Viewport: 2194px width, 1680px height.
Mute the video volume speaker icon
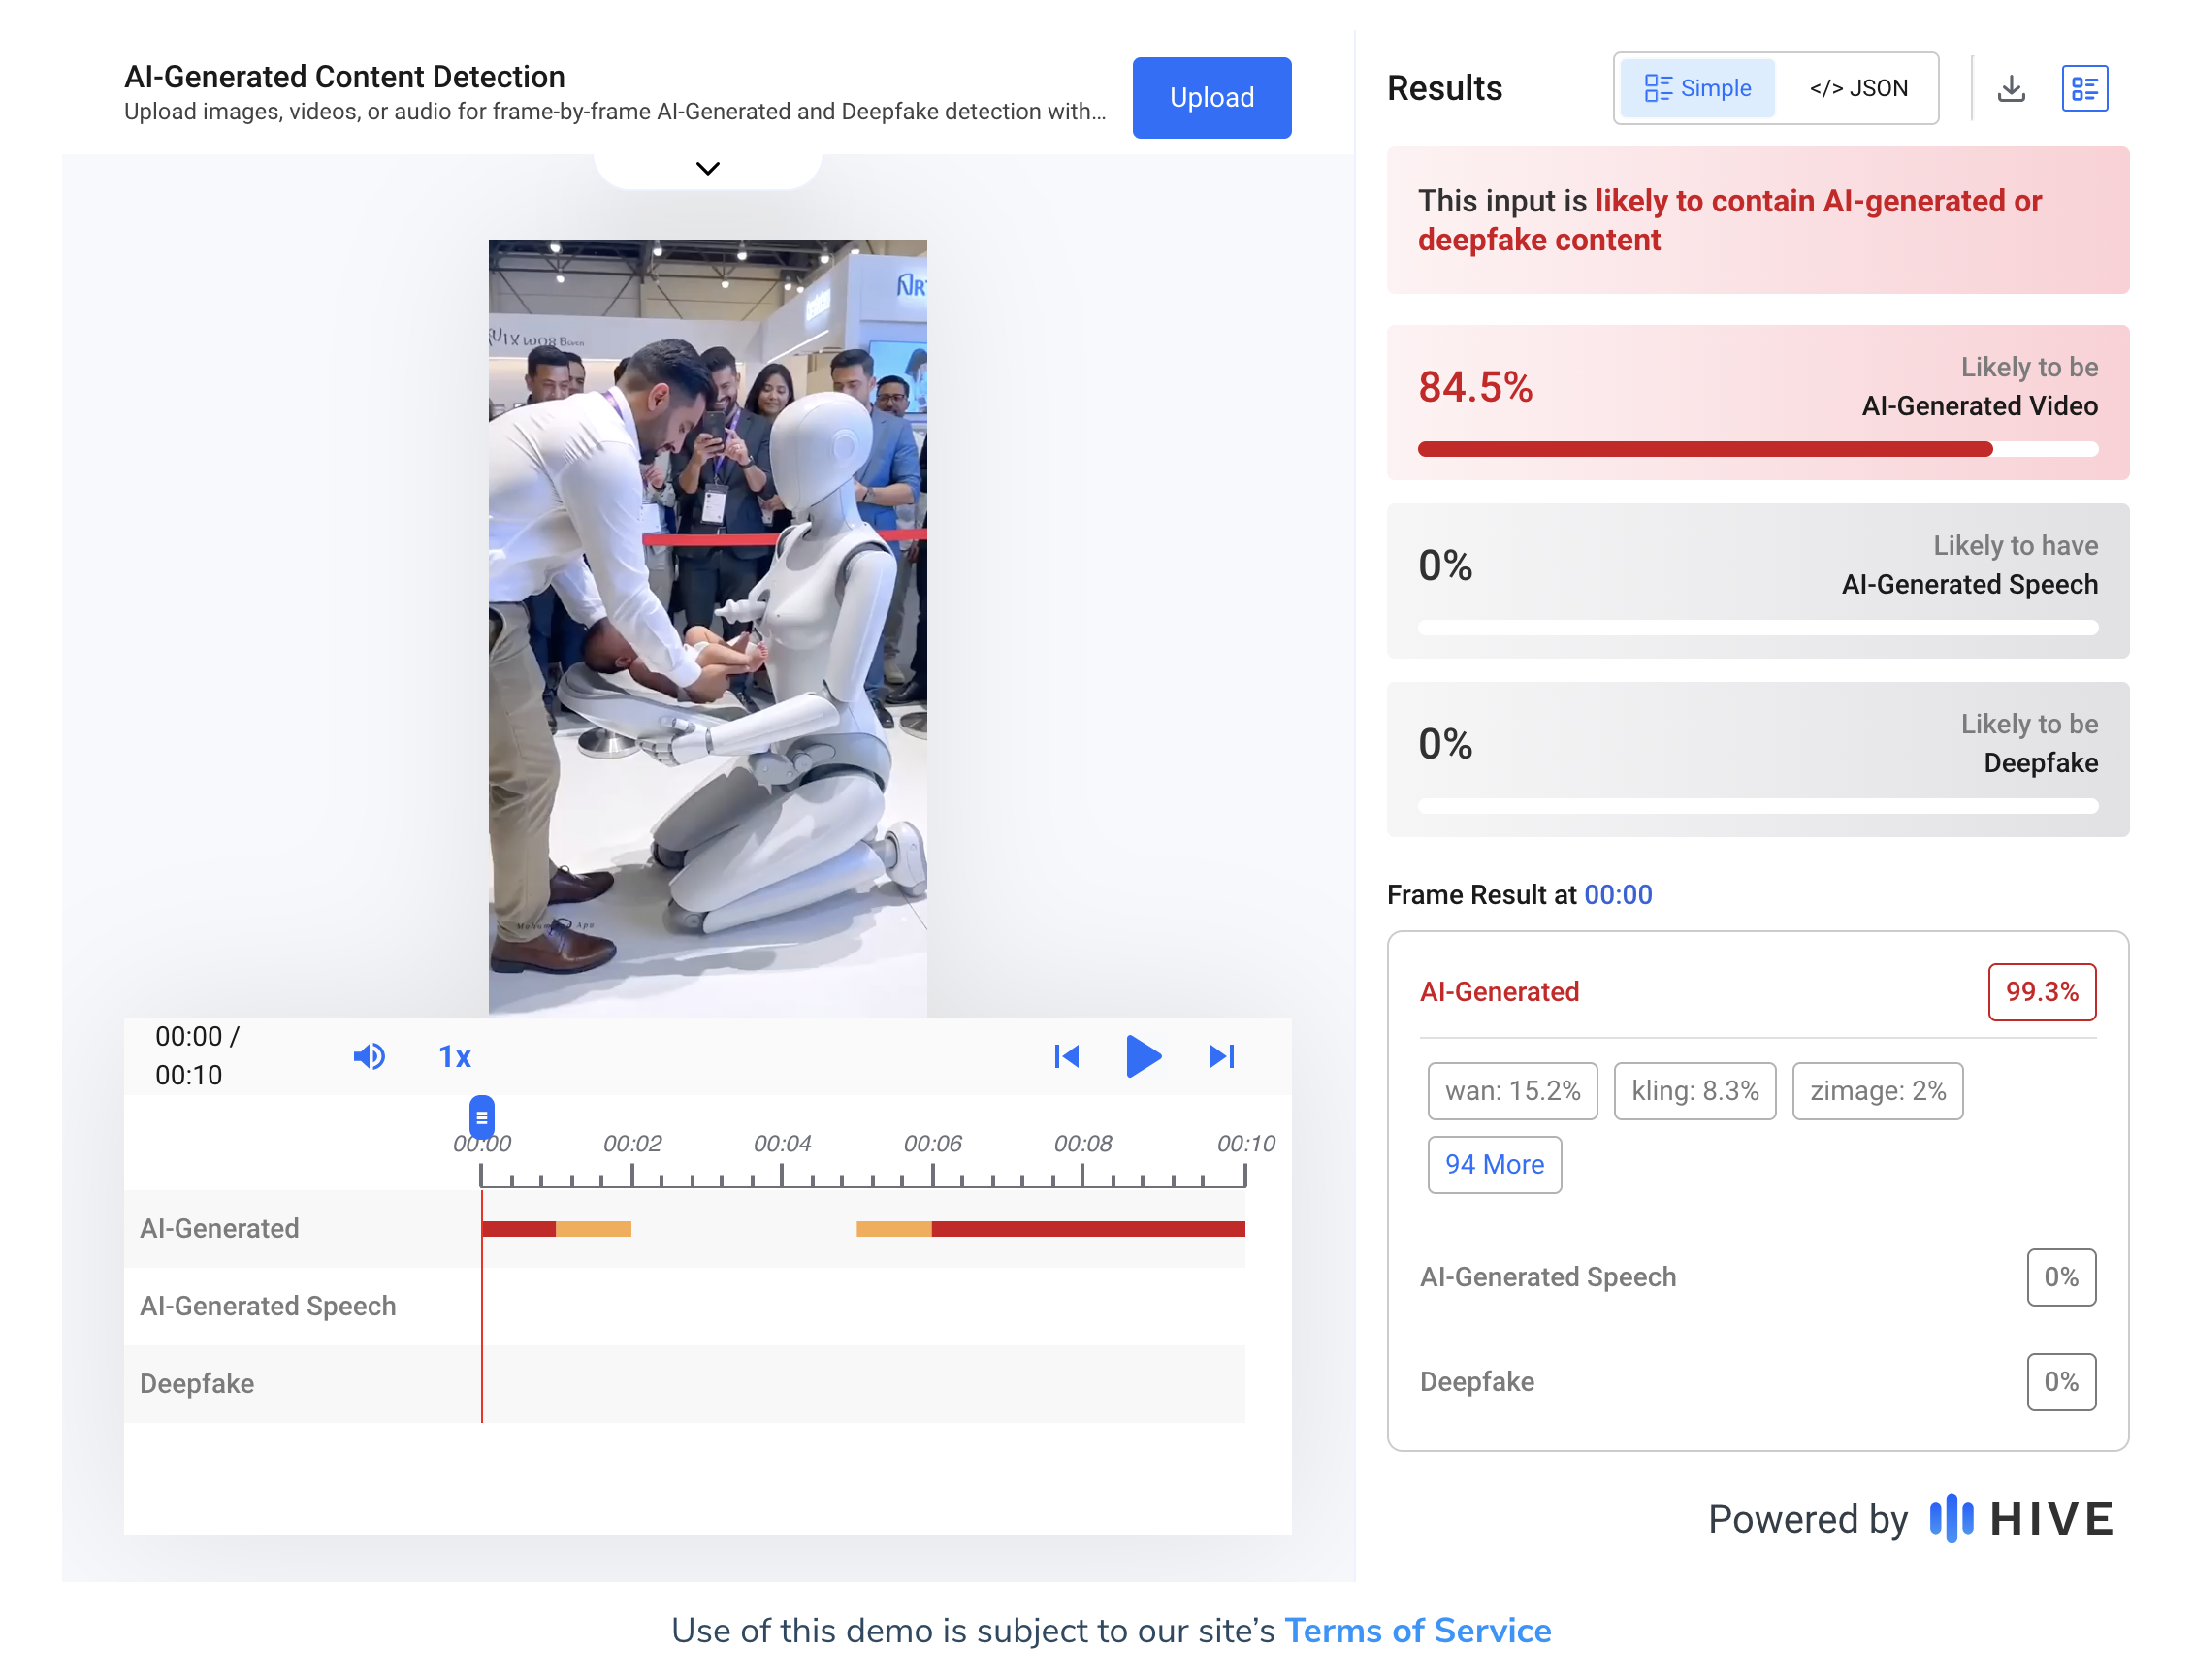pyautogui.click(x=368, y=1056)
